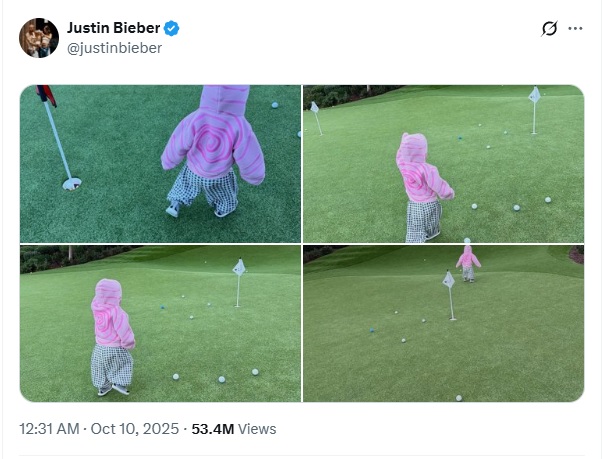
Task: Click the blue verified badge
Action: [172, 28]
